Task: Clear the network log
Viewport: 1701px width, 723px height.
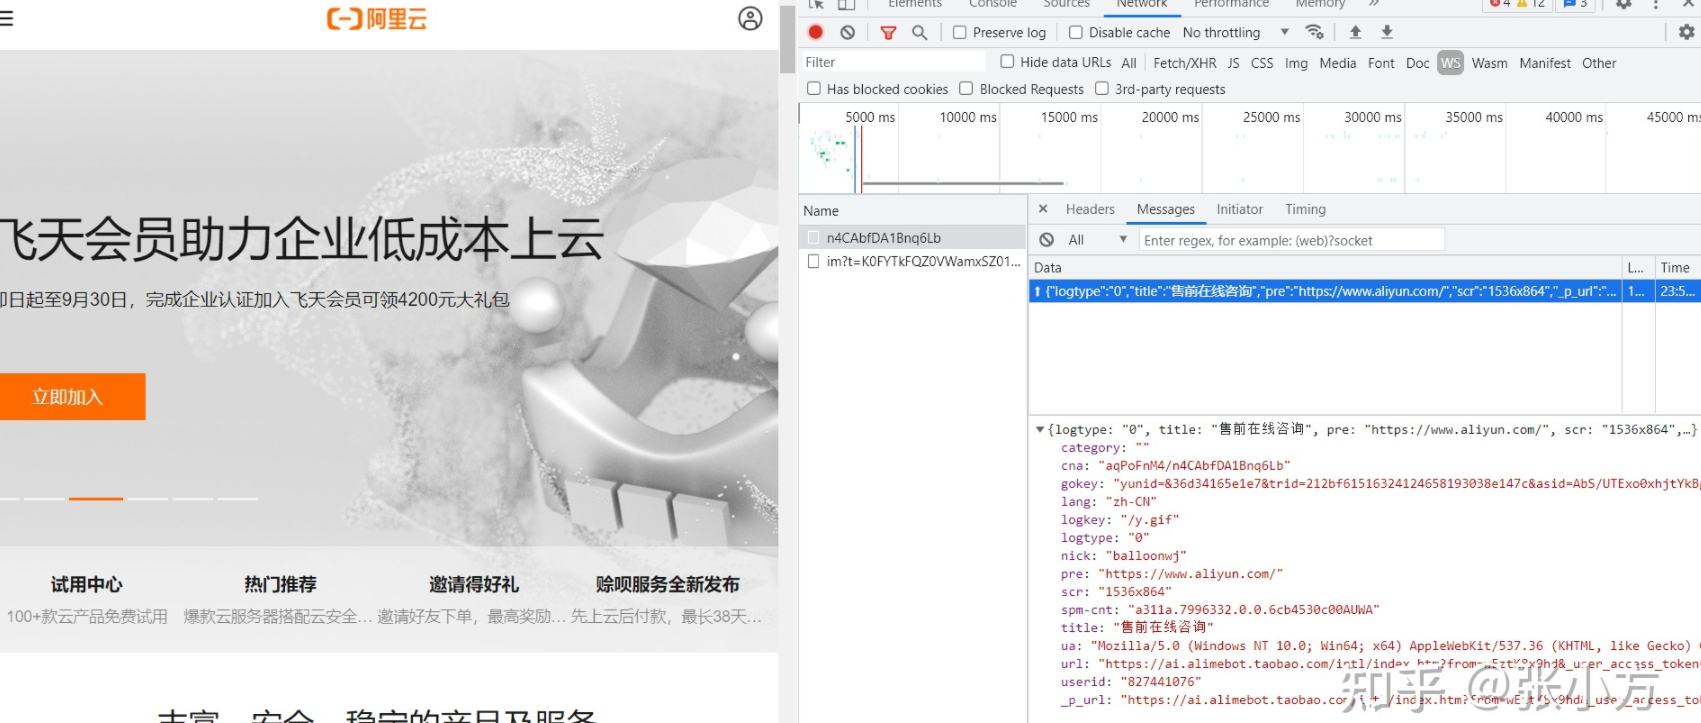Action: pyautogui.click(x=848, y=32)
